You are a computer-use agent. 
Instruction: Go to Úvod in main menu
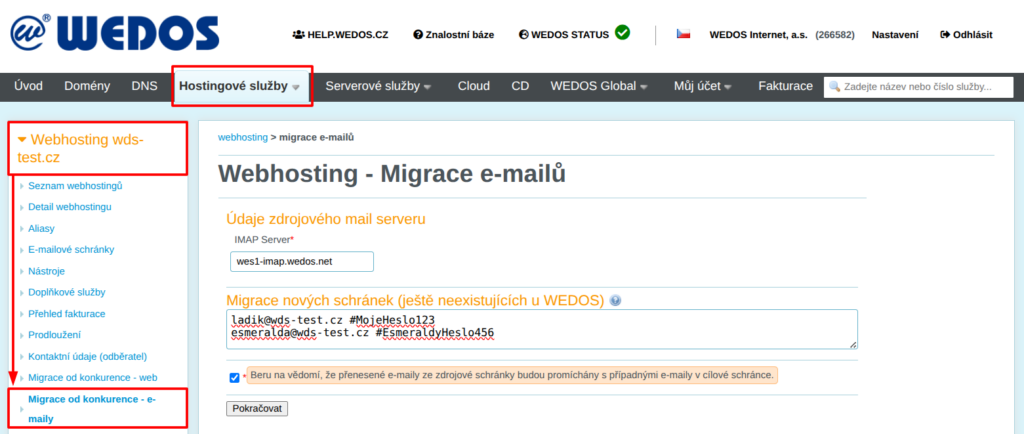click(x=29, y=86)
